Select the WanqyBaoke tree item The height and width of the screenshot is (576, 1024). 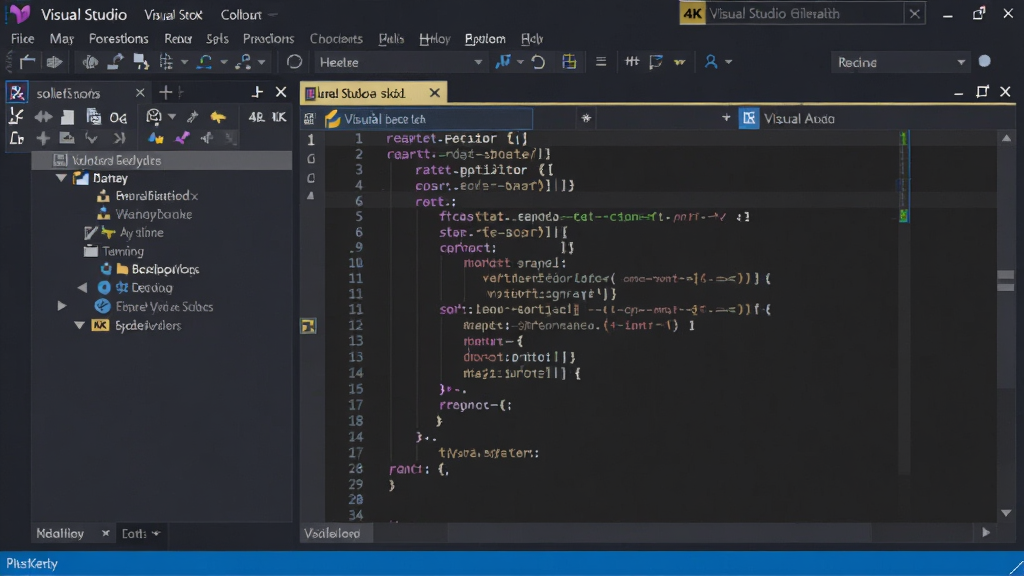(153, 214)
